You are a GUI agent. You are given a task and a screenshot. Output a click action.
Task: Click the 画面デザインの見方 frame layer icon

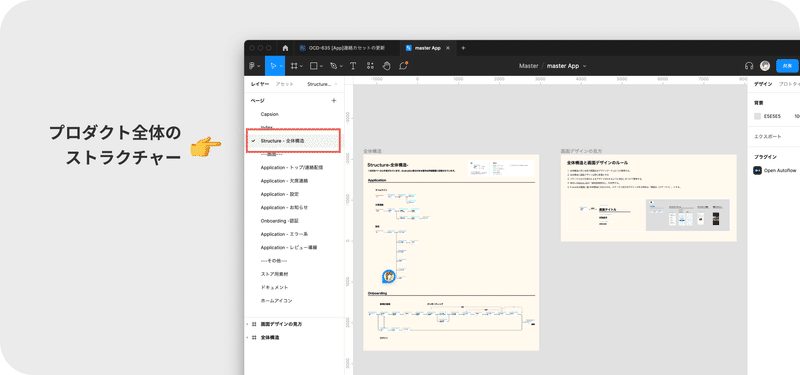tap(254, 324)
